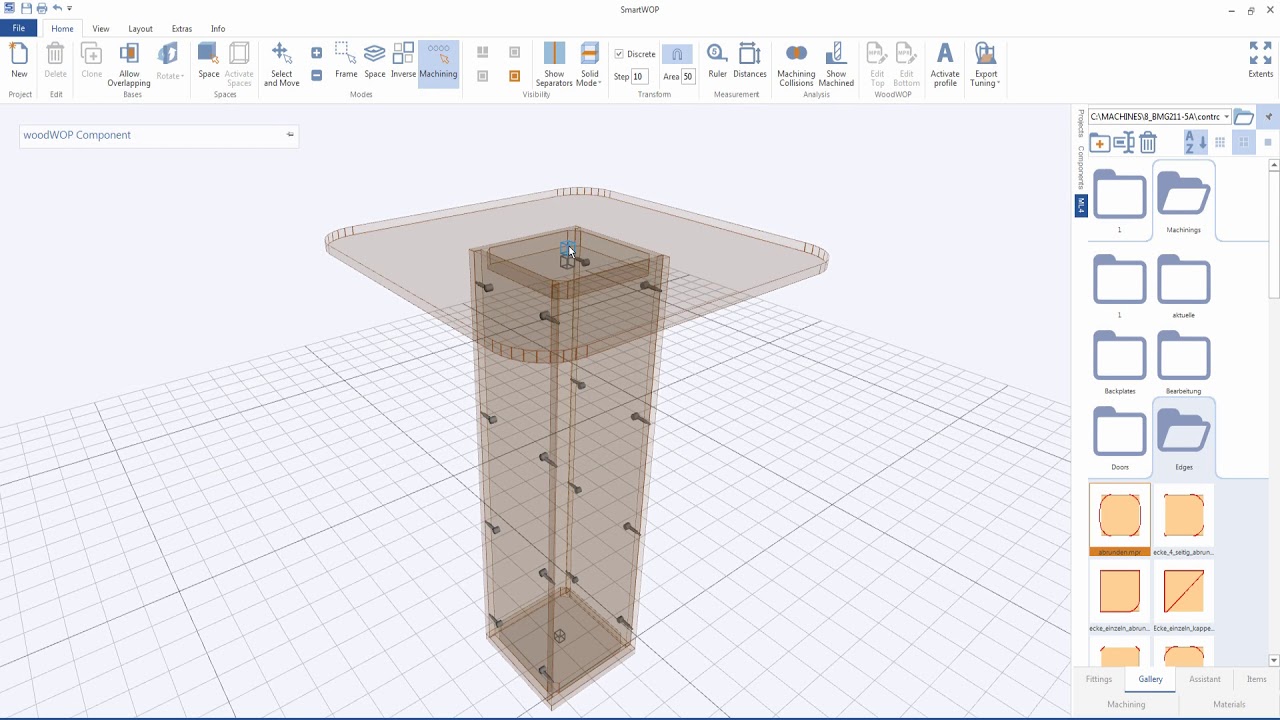This screenshot has height=720, width=1280.
Task: Click the Space tool in Spaces group
Action: pos(208,60)
